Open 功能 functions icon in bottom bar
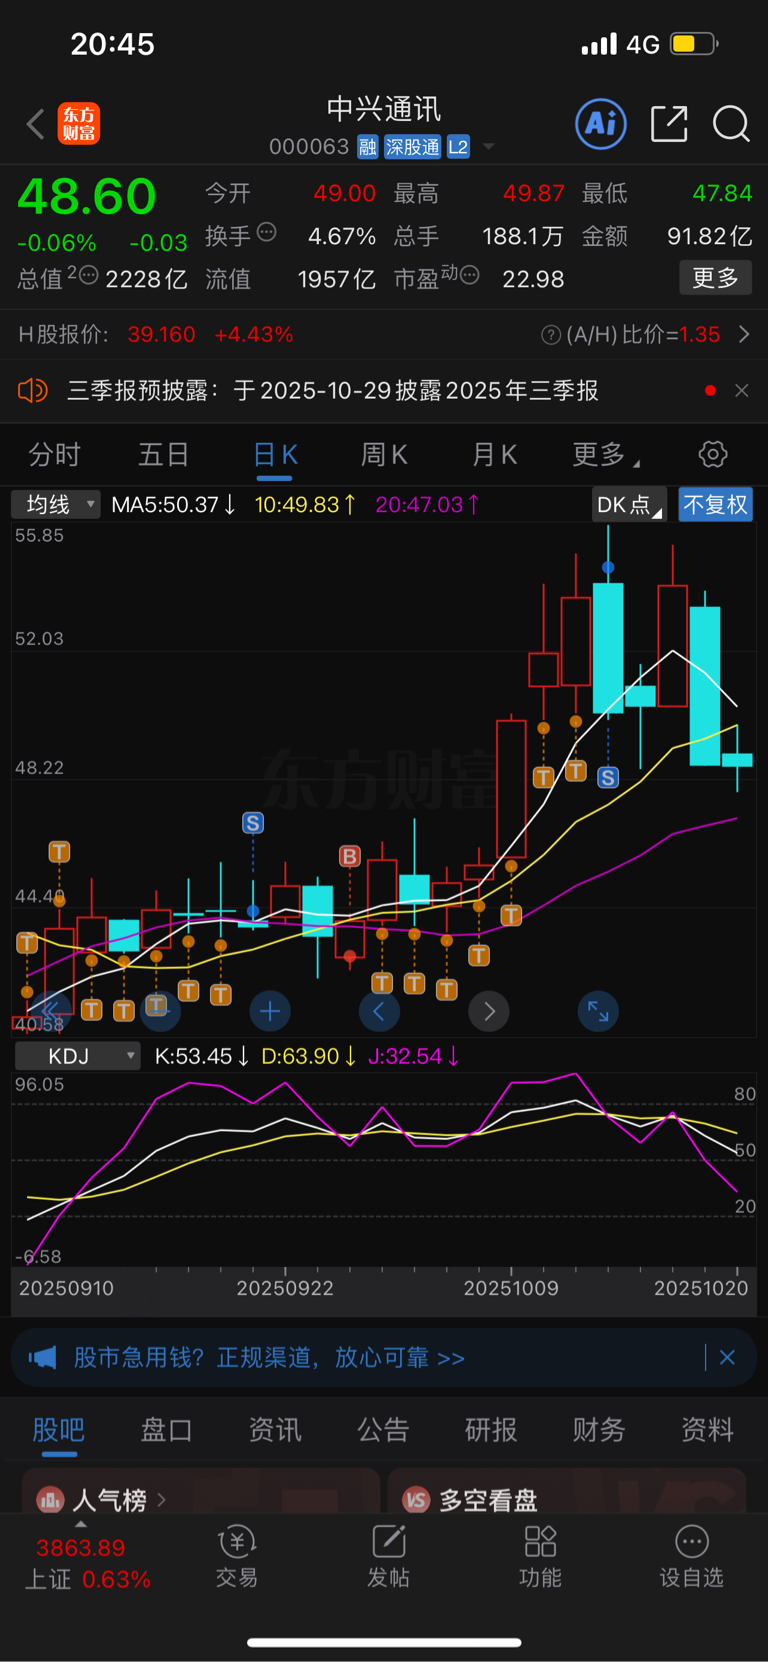The height and width of the screenshot is (1662, 768). coord(540,1557)
